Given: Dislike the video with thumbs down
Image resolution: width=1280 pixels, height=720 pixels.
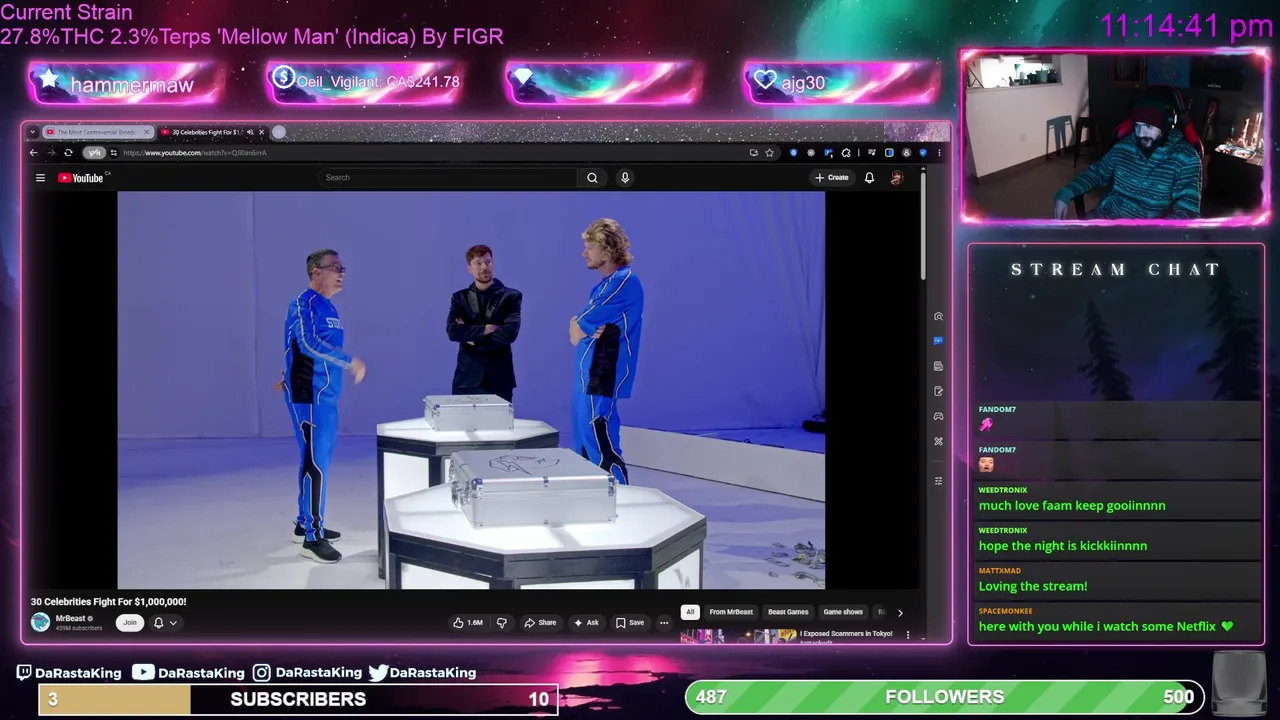Looking at the screenshot, I should [x=502, y=622].
